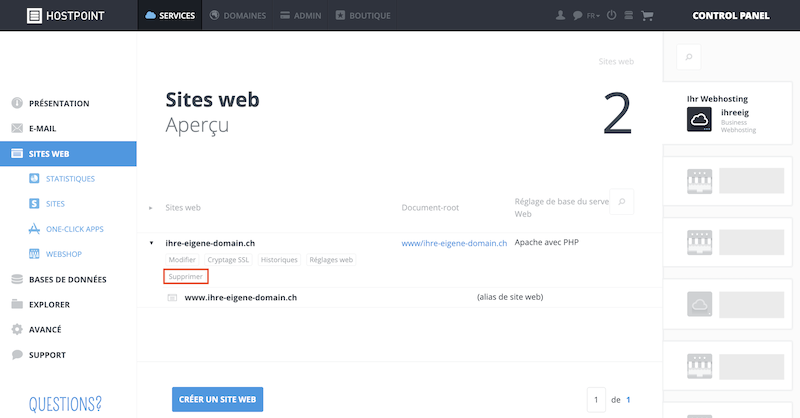The width and height of the screenshot is (800, 418).
Task: Click the table search magnifier icon
Action: click(621, 202)
